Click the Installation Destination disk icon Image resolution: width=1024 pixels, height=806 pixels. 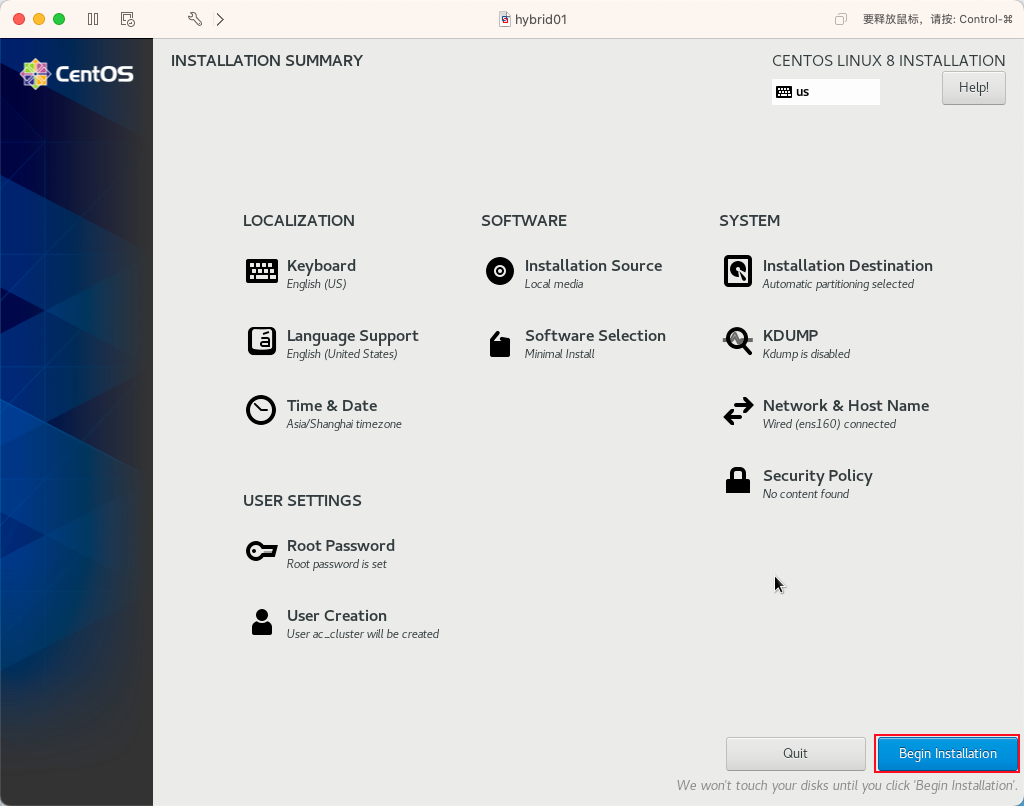coord(738,271)
